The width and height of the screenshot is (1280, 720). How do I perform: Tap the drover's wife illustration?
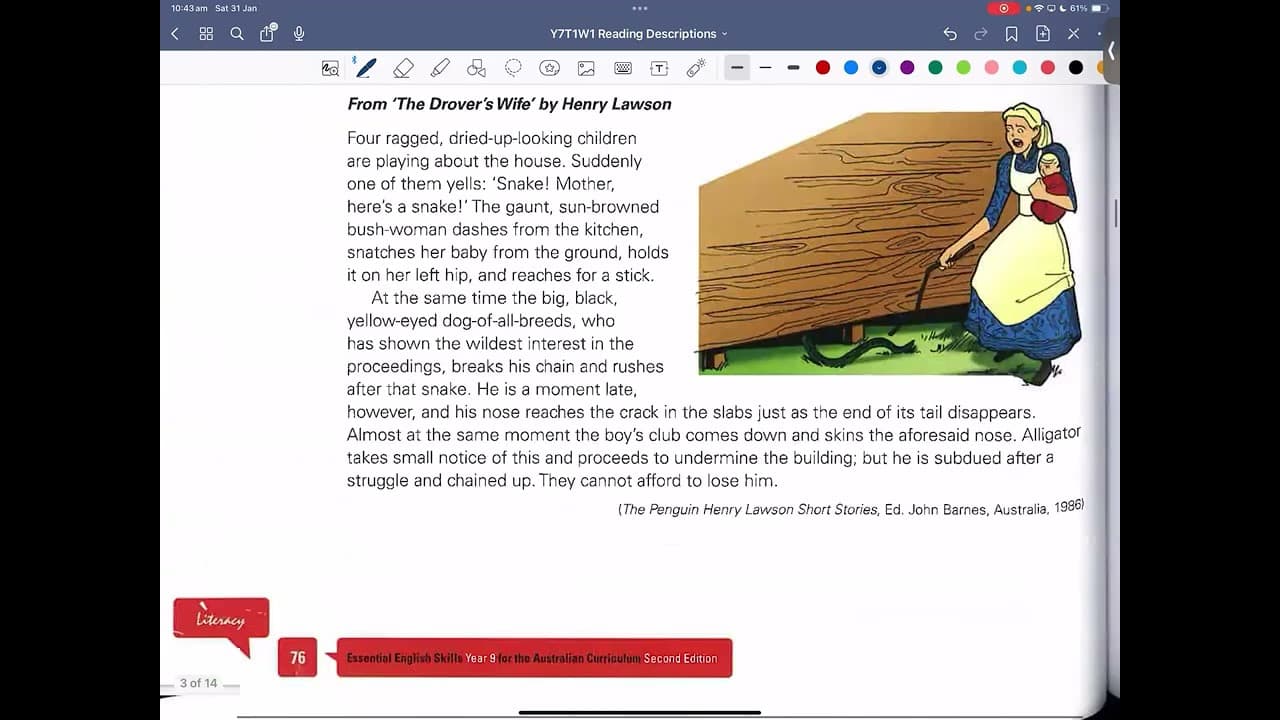click(889, 242)
